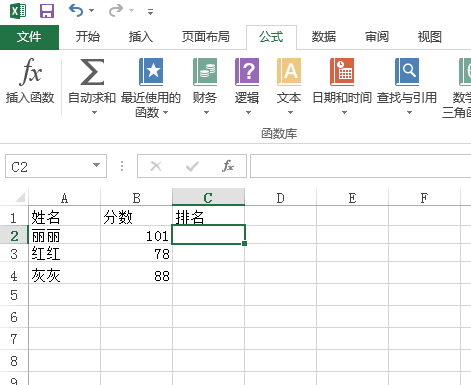471x385 pixels.
Task: Undo the last action
Action: click(76, 11)
